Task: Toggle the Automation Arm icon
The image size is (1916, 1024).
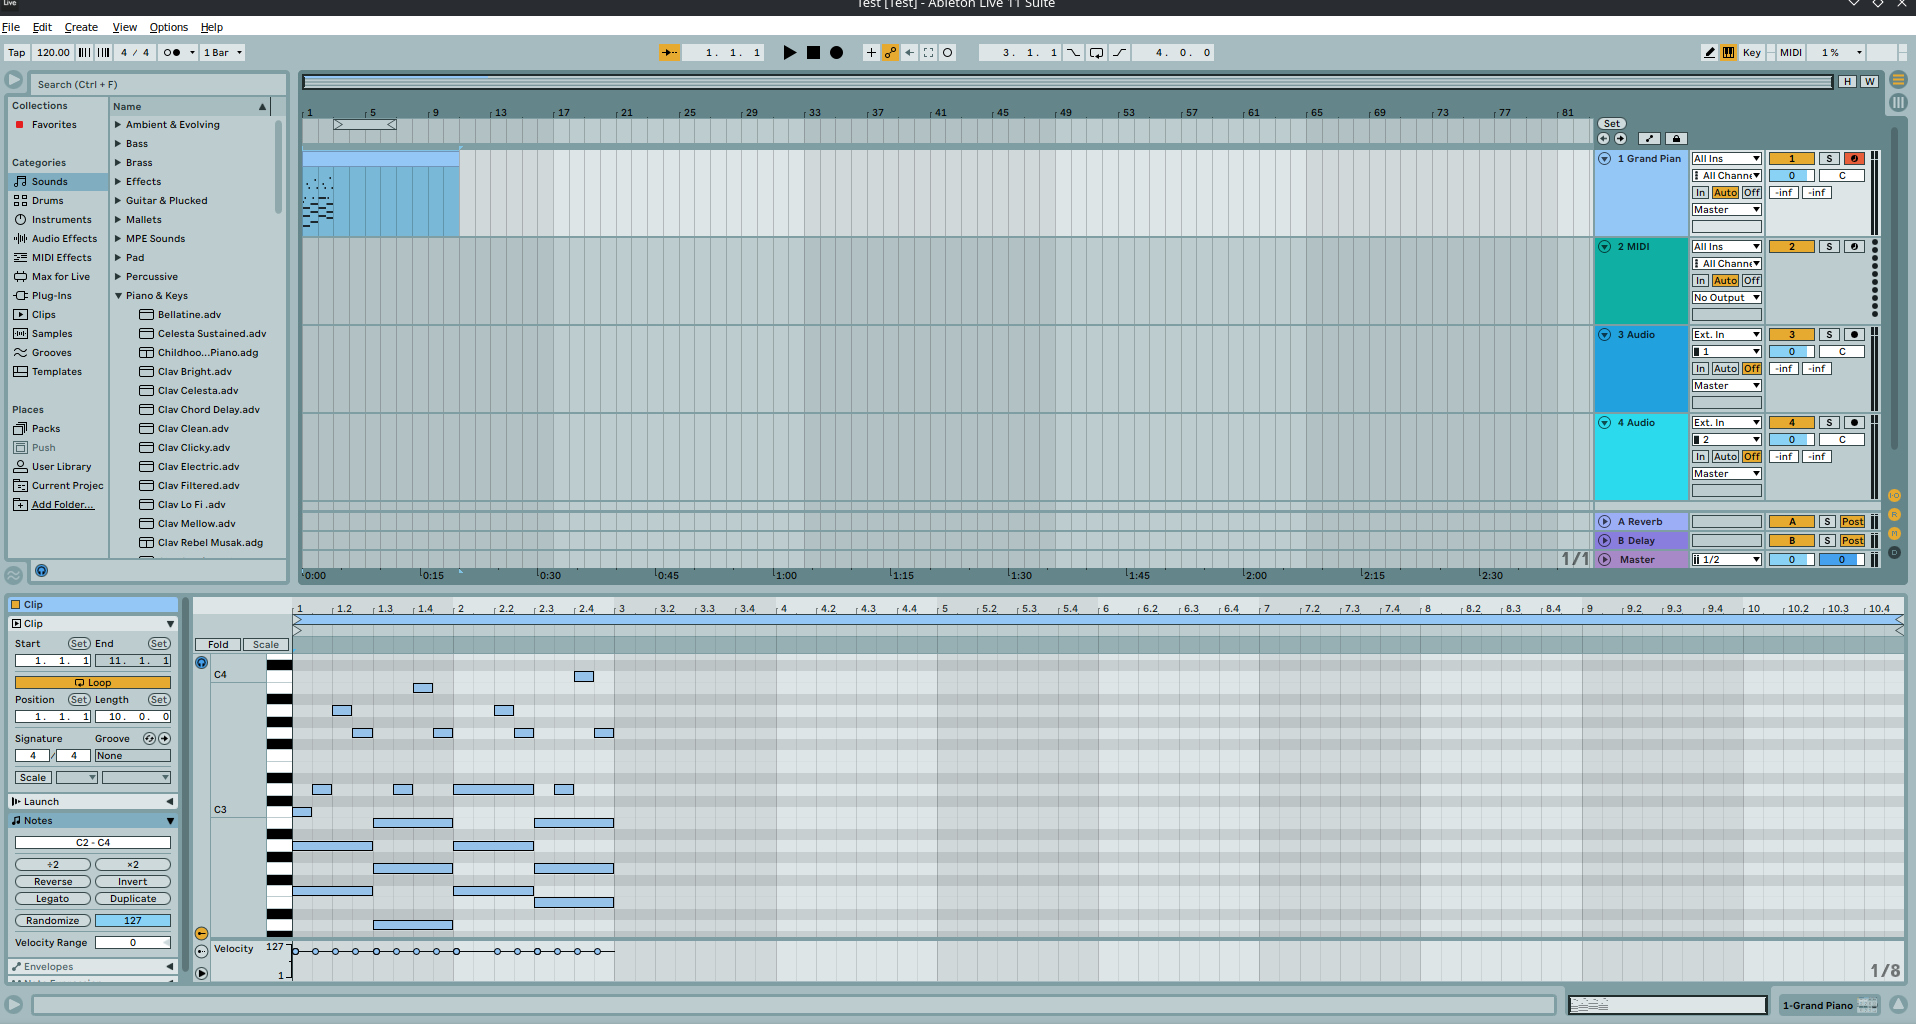Action: [890, 53]
